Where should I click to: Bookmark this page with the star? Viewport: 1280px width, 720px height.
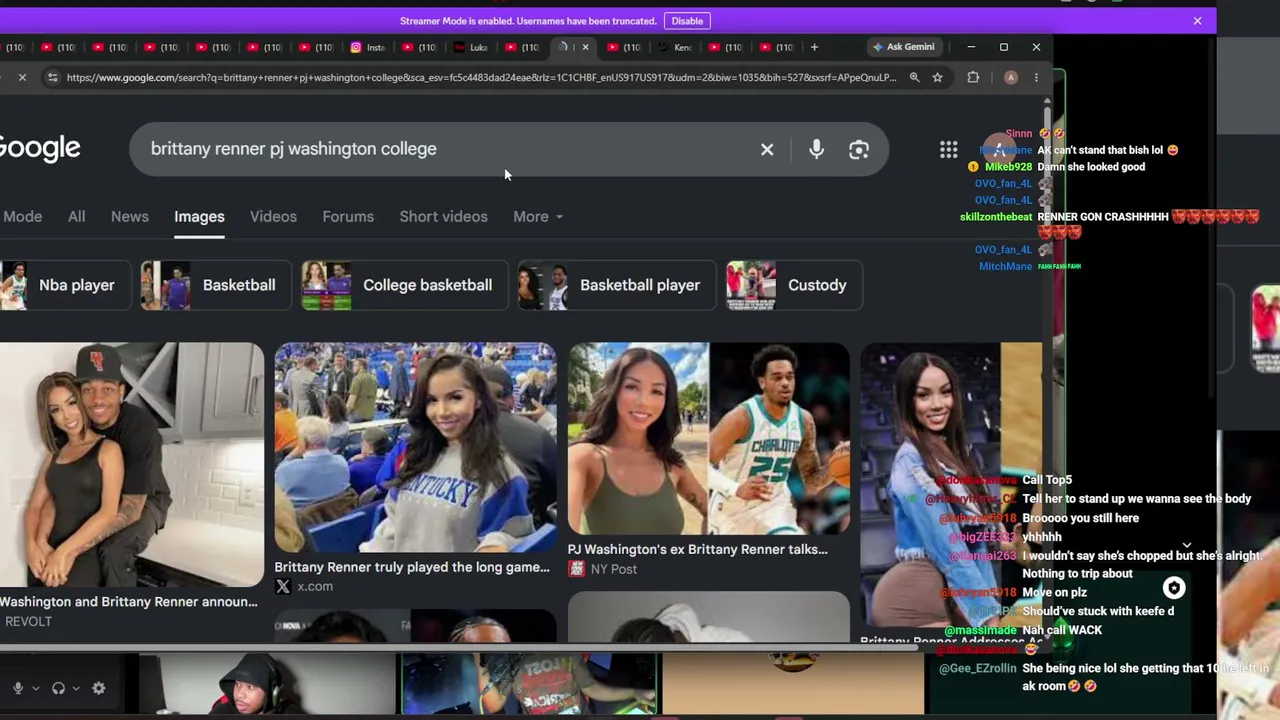937,77
